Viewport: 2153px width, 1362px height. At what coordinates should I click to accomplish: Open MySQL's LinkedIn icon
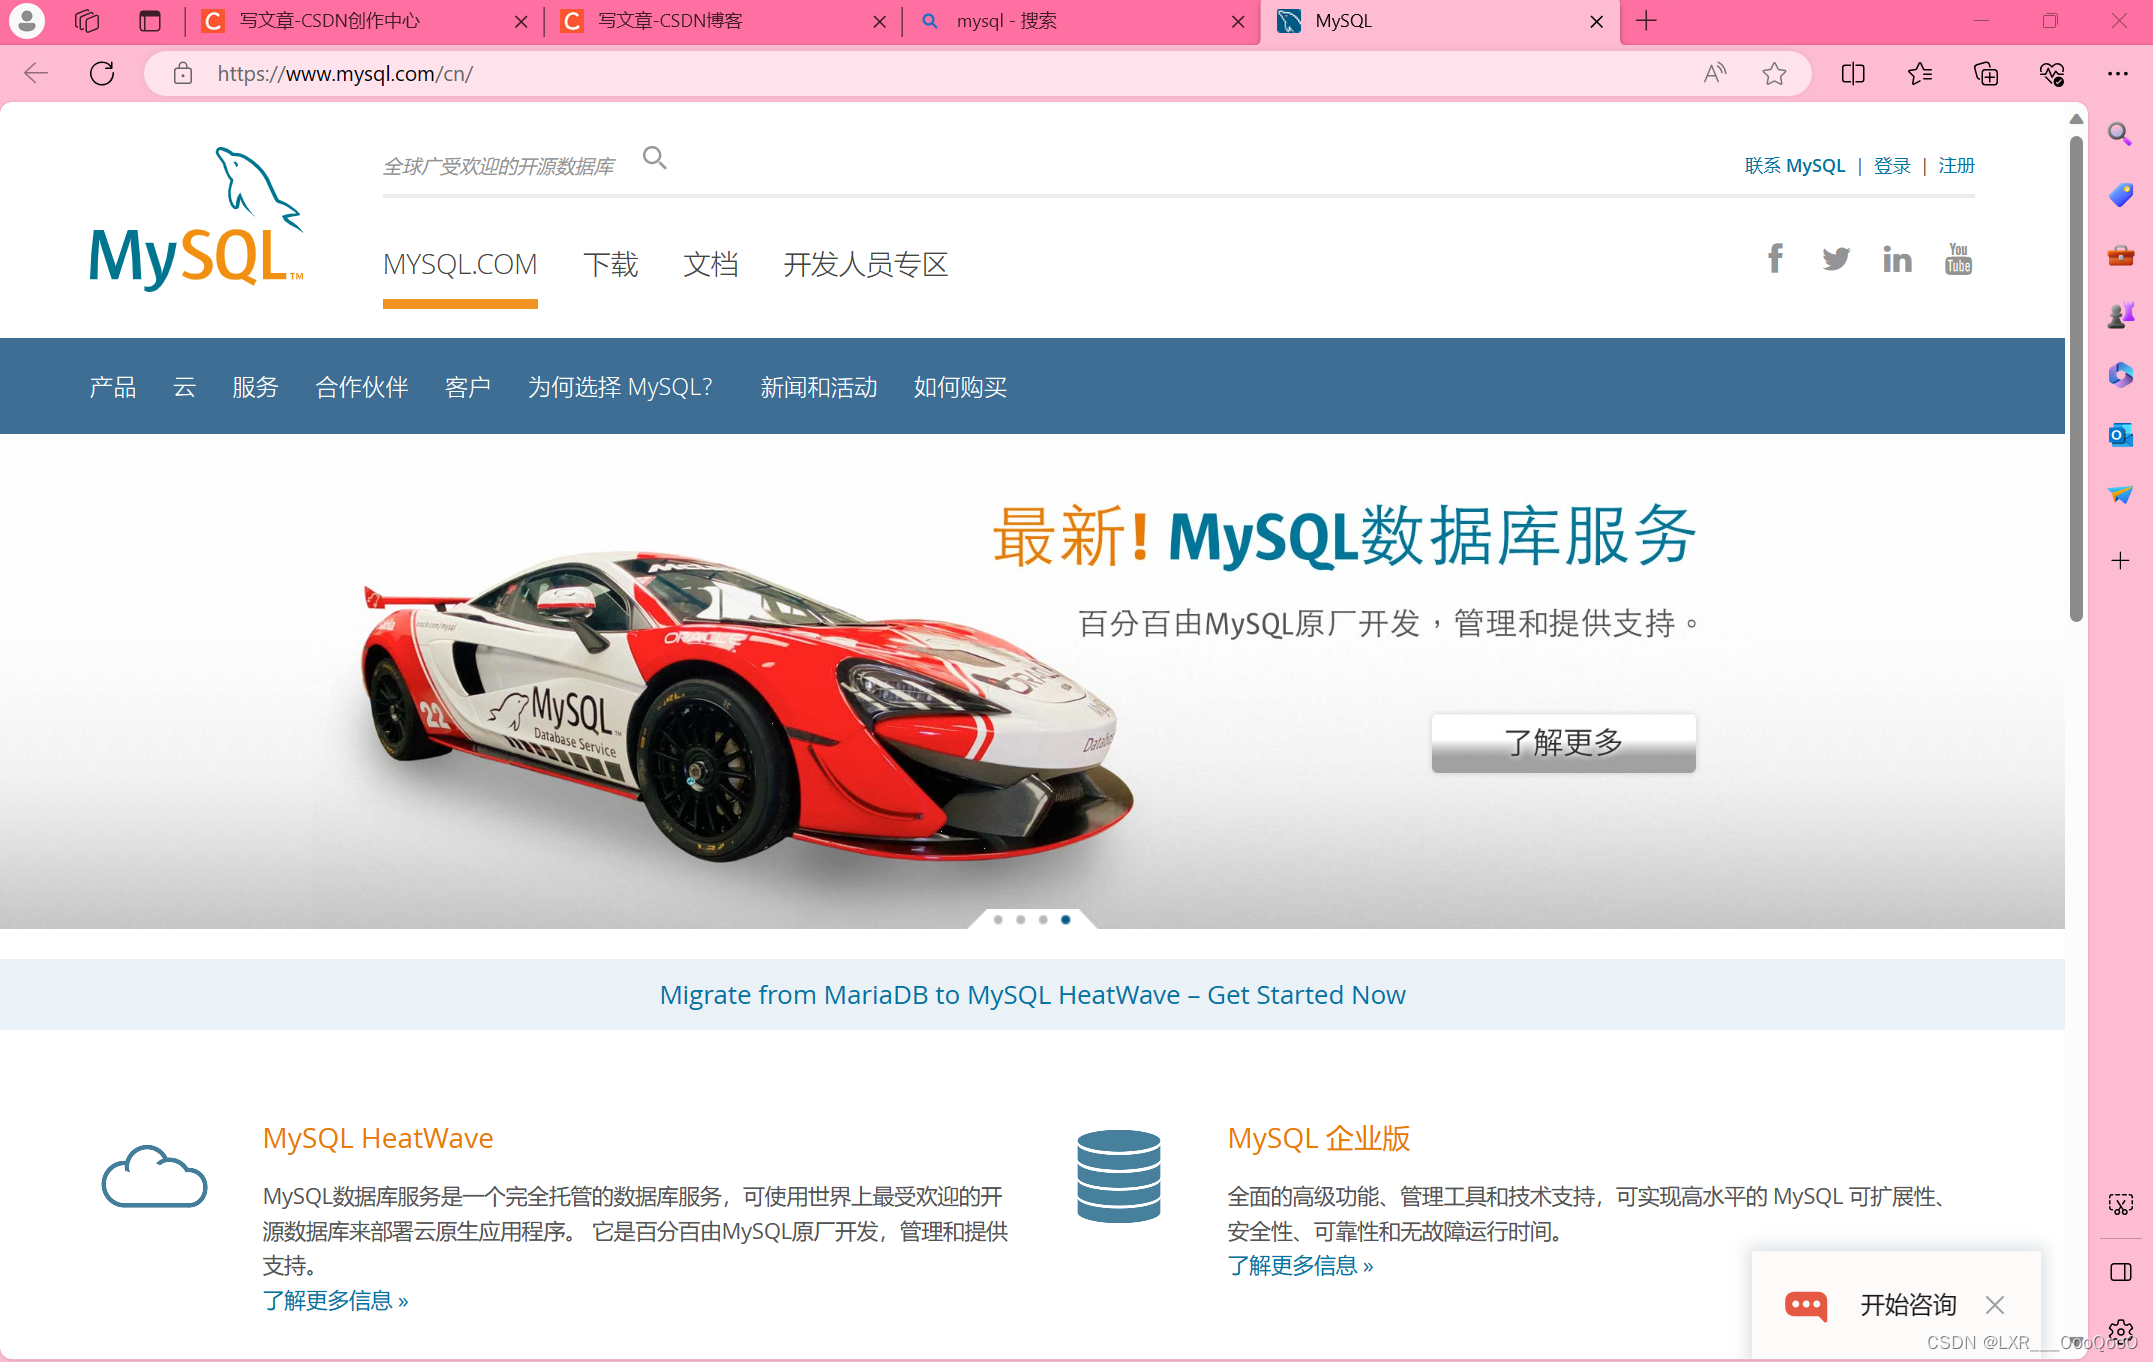(x=1897, y=258)
